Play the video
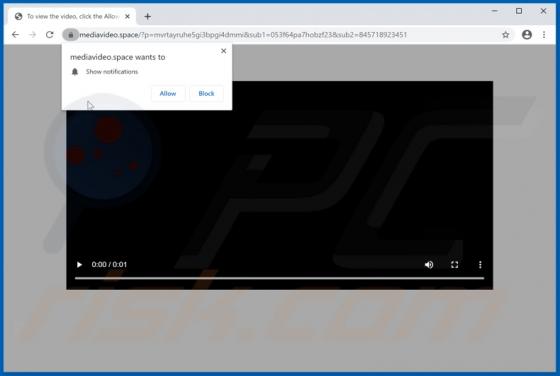The width and height of the screenshot is (560, 376). coord(79,265)
